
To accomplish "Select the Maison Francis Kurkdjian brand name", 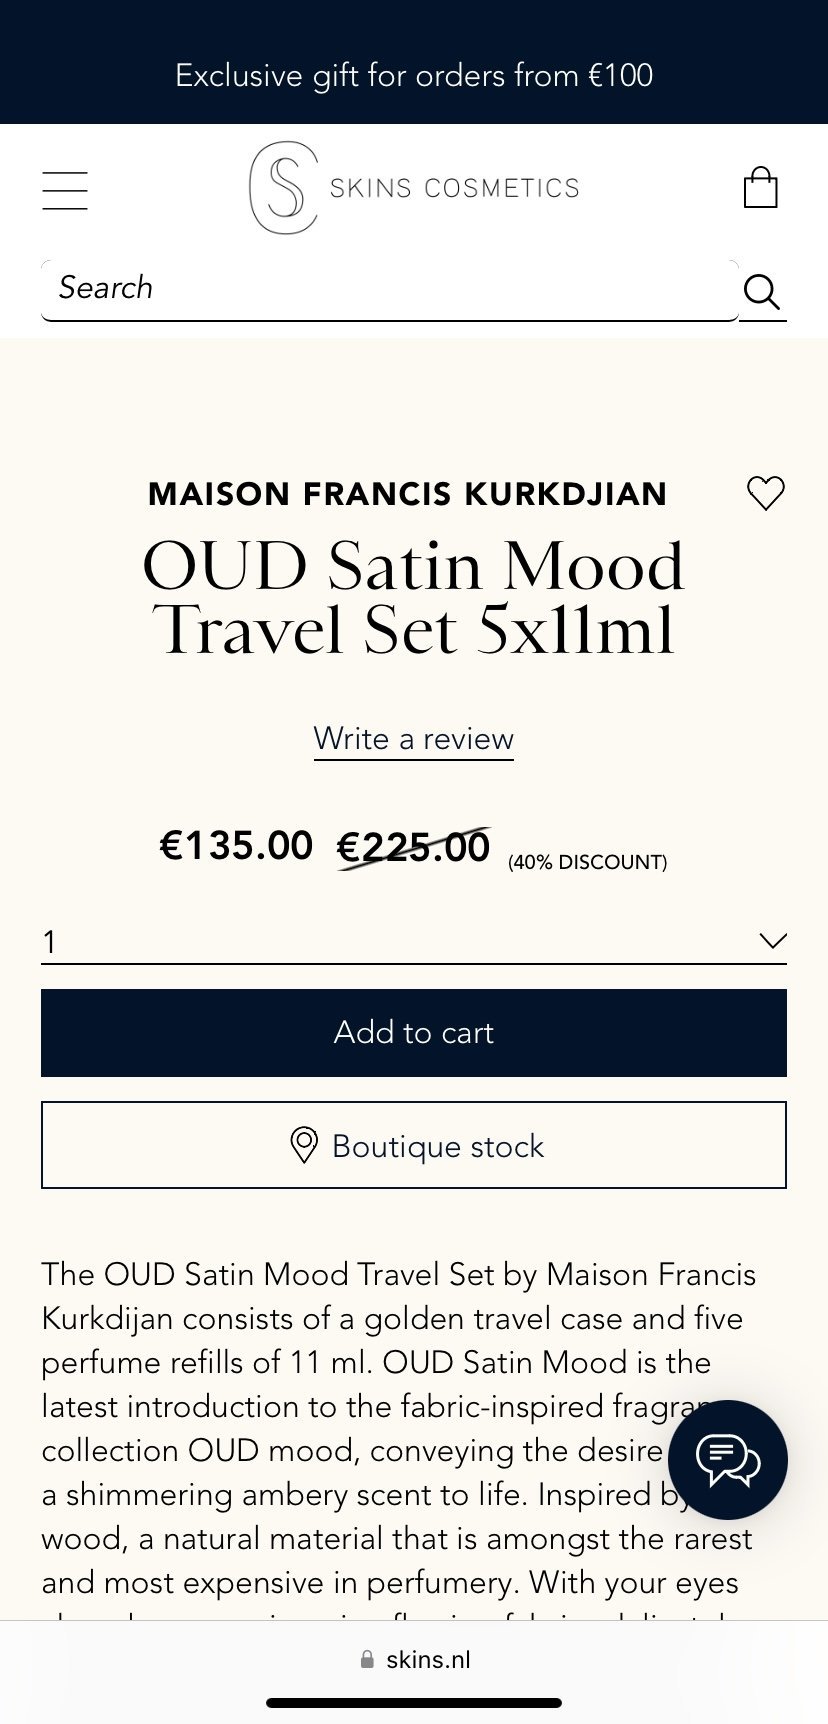I will 407,494.
